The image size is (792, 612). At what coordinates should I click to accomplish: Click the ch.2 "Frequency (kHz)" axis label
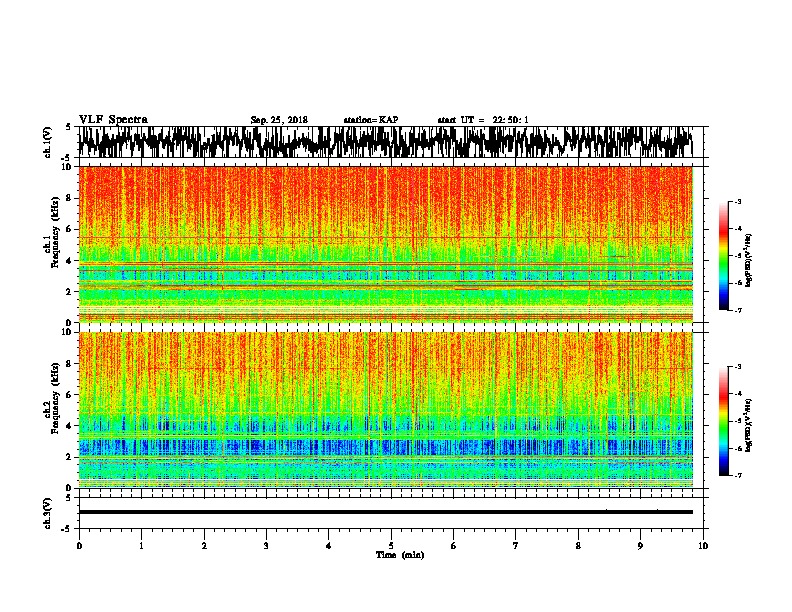tap(56, 398)
